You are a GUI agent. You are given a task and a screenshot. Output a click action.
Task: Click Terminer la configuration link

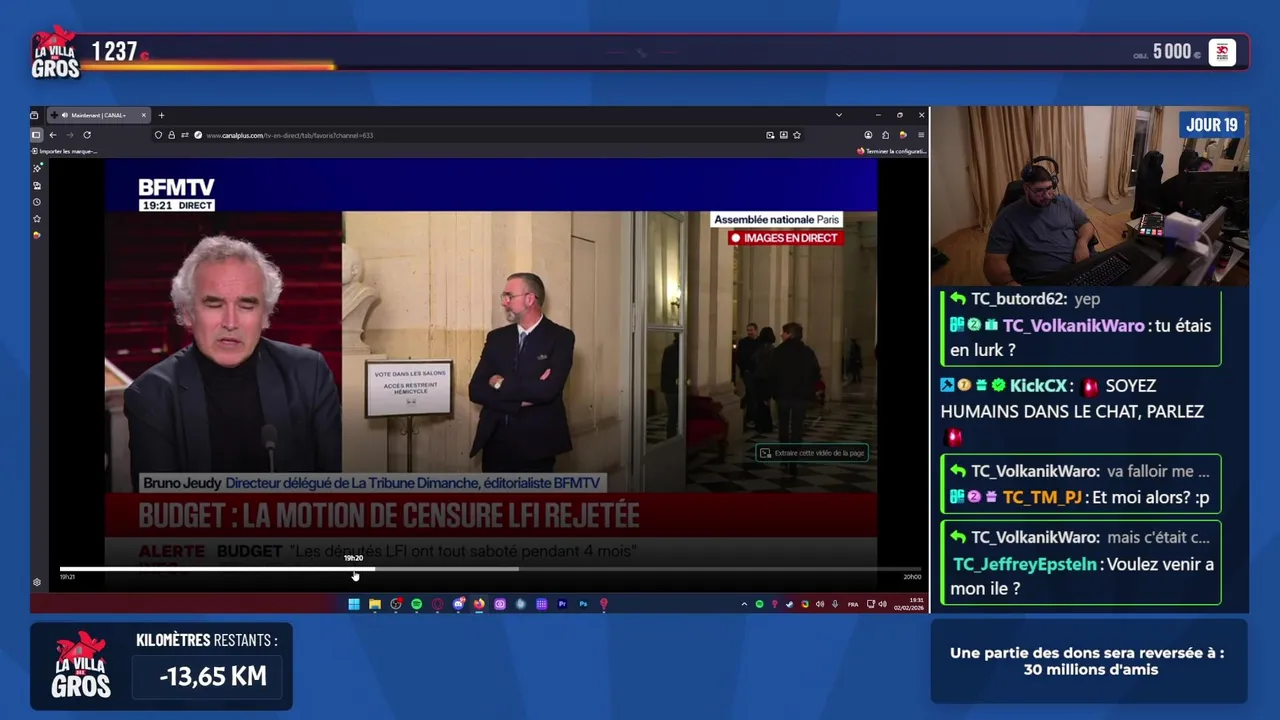[x=891, y=151]
